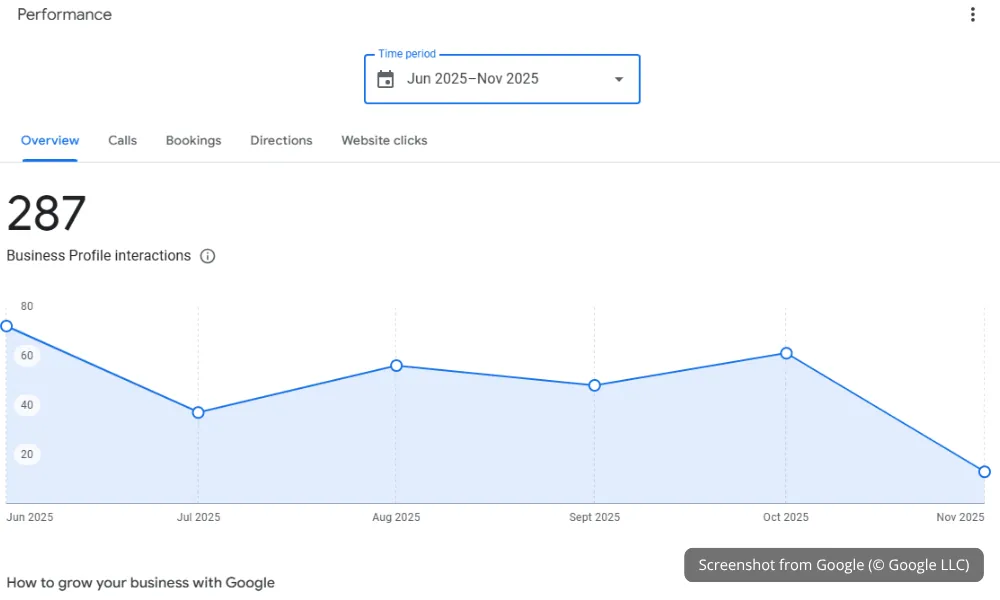The image size is (1000, 600).
Task: Select the Jun 2025 data point on chart
Action: [x=7, y=324]
